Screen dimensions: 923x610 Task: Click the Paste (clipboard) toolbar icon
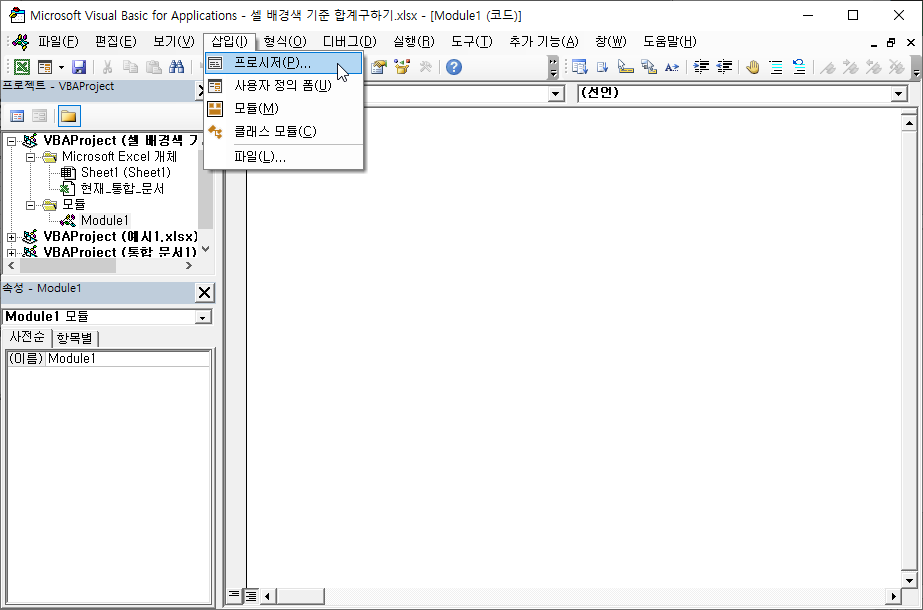tap(154, 67)
